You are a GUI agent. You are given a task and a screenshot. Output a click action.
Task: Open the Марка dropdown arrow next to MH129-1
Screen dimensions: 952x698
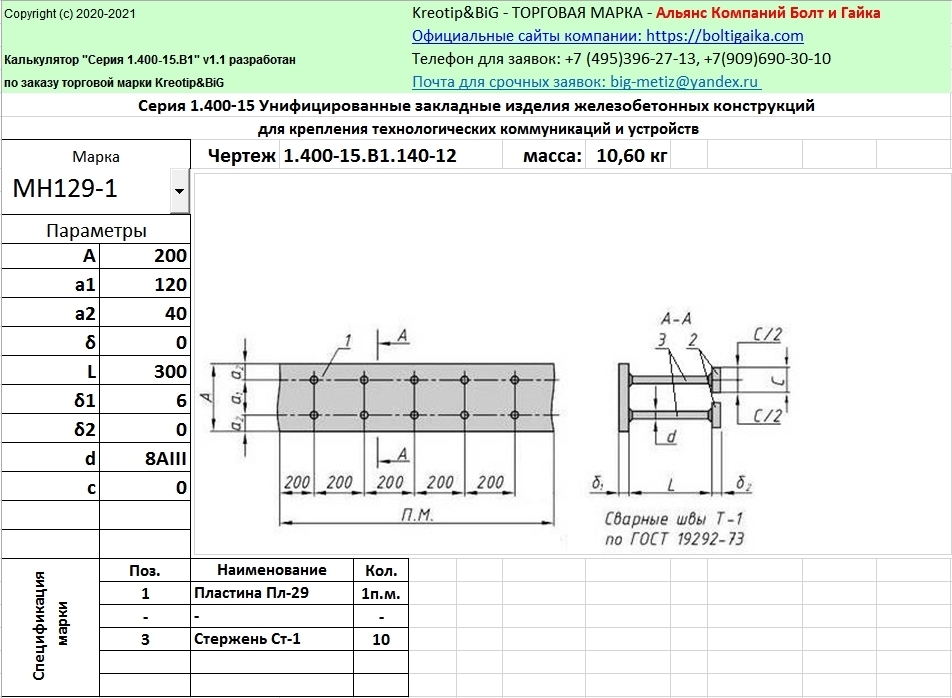click(179, 190)
